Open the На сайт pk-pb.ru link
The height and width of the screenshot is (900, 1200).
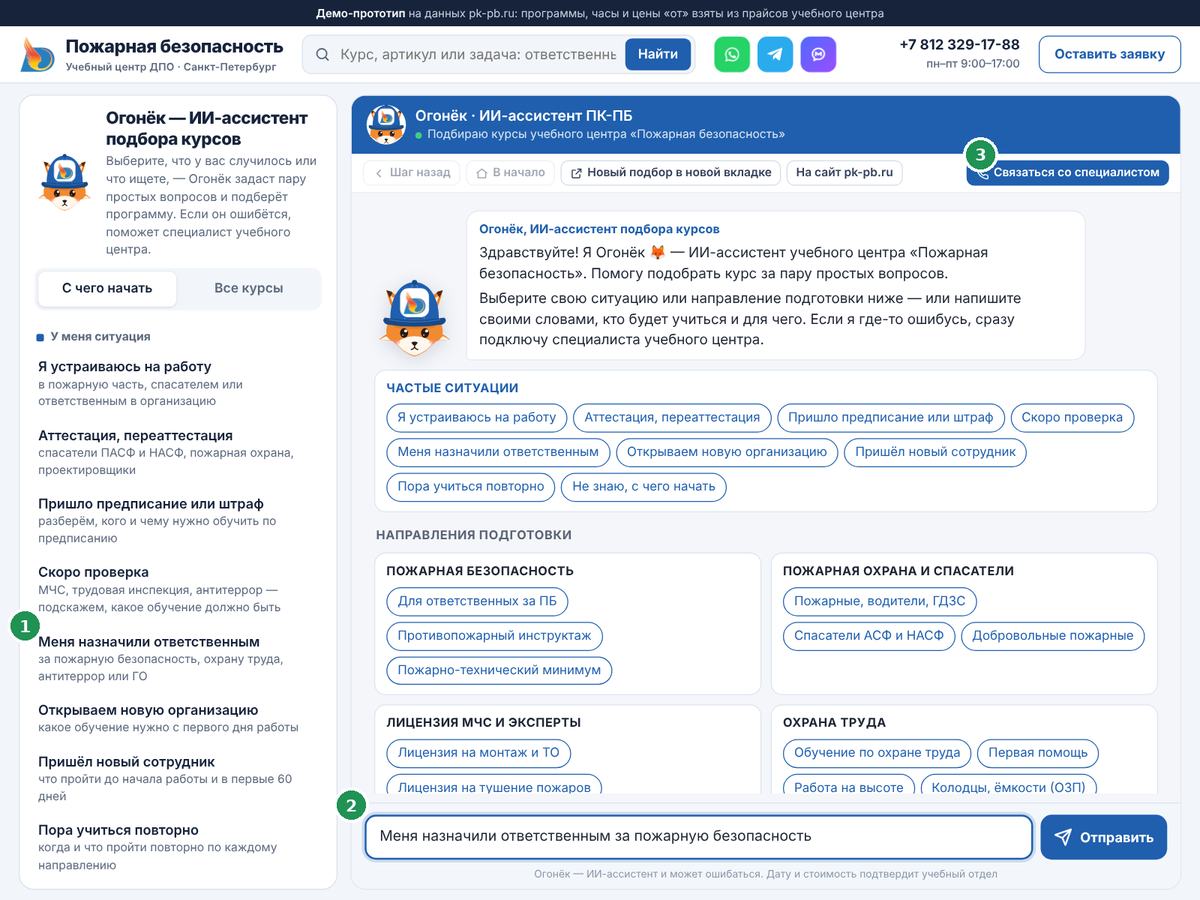tap(844, 172)
